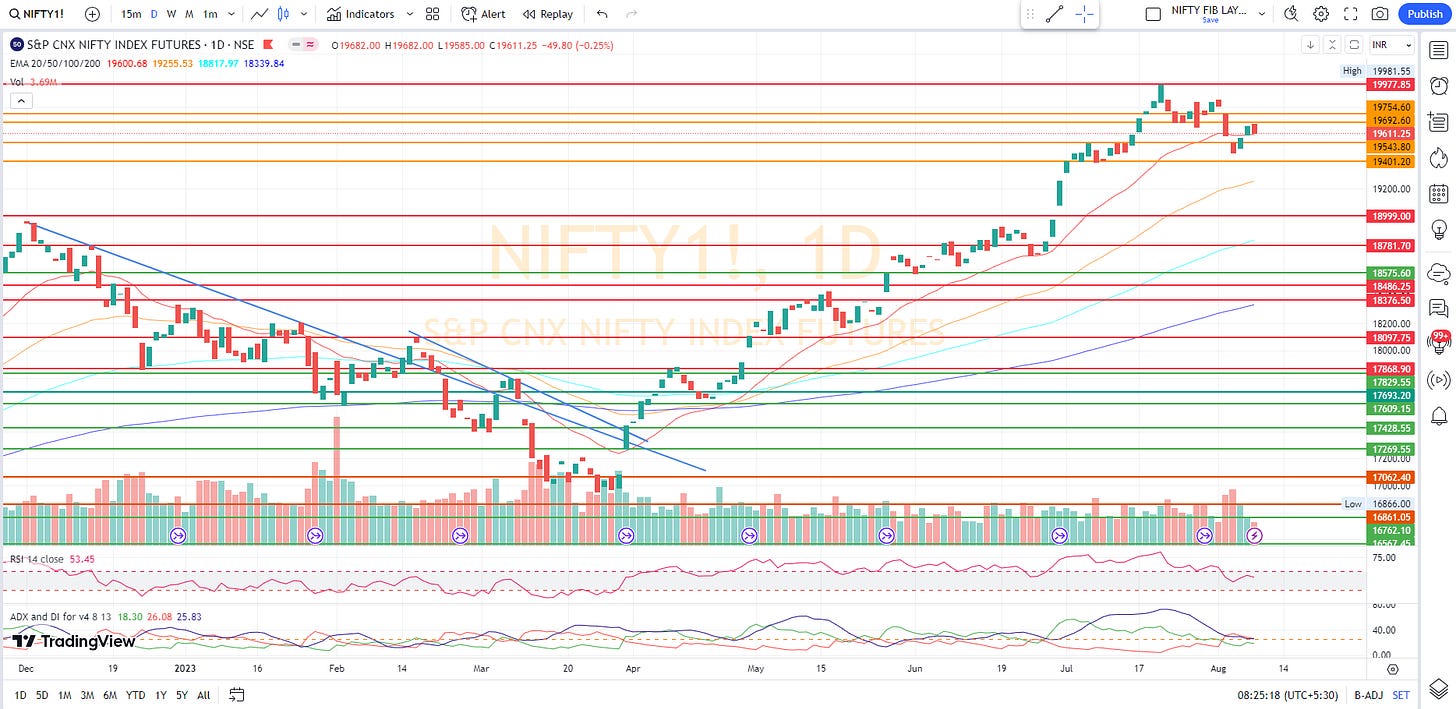Open the Hotlists fire icon
The height and width of the screenshot is (709, 1456).
pos(1439,158)
